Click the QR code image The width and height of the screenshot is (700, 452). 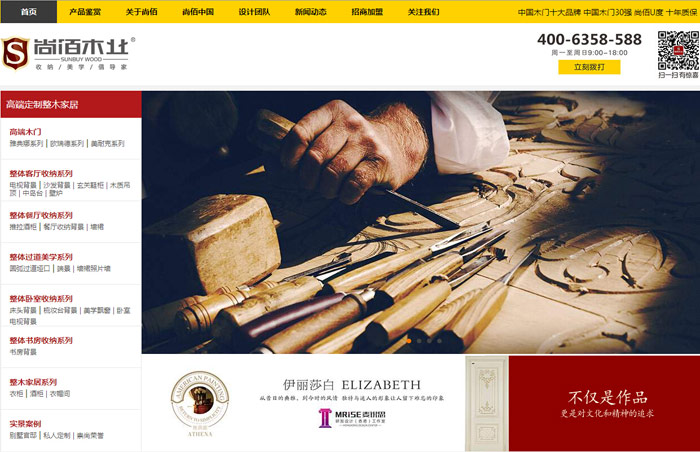point(678,50)
